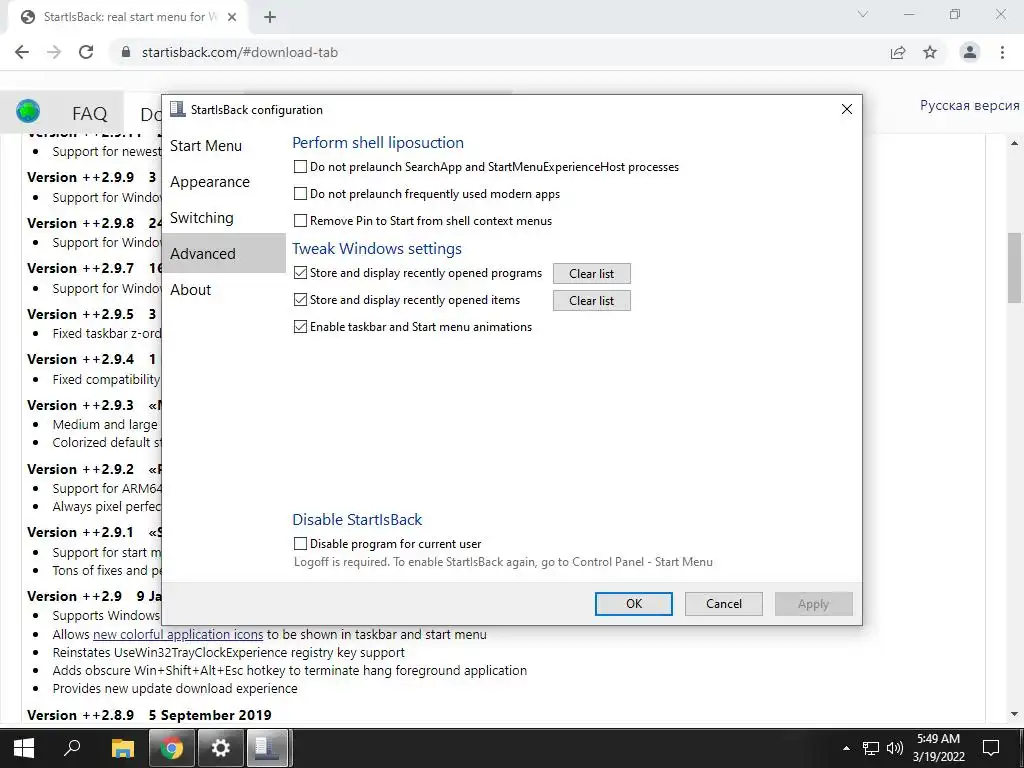Check 'Disable program for current user'

tap(300, 543)
